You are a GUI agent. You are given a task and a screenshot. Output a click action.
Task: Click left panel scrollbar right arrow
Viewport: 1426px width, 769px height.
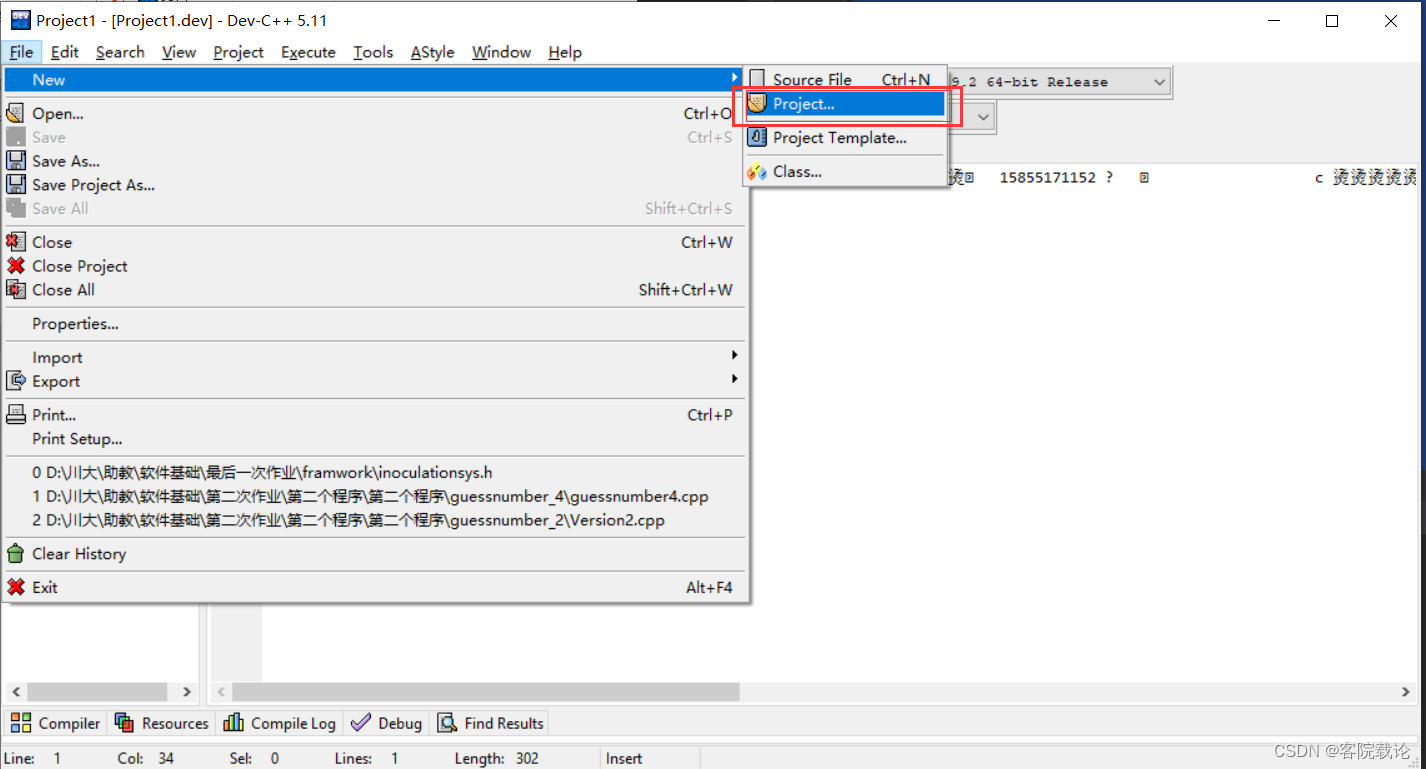(186, 691)
